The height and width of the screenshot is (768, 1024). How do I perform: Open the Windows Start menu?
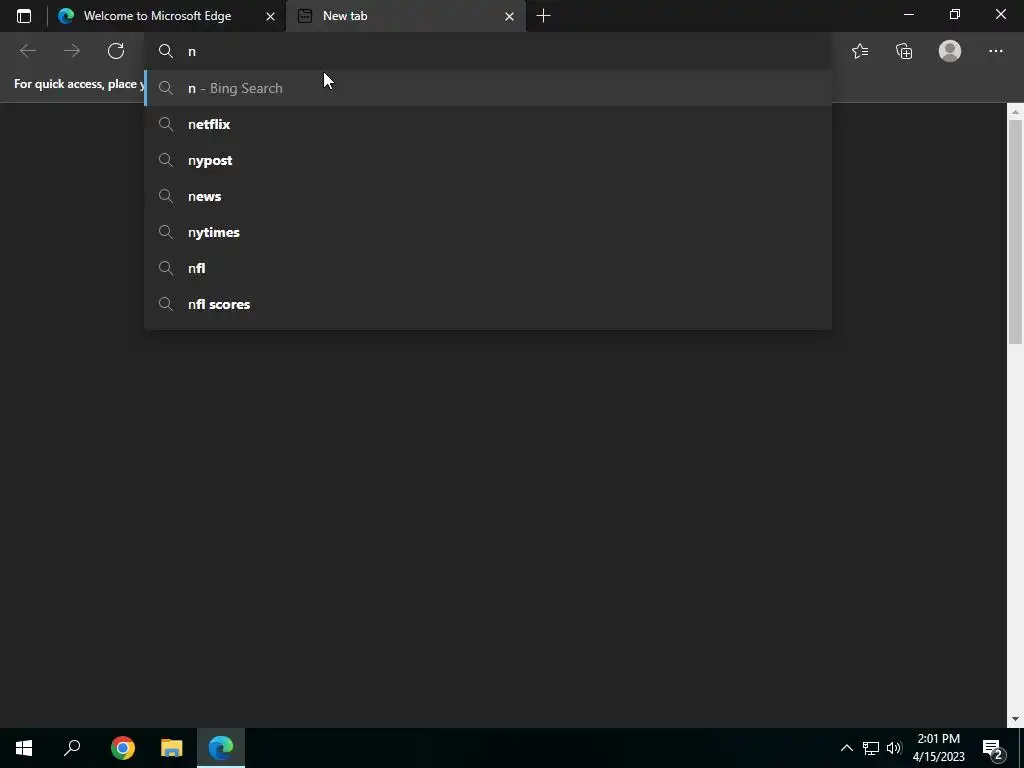coord(24,748)
